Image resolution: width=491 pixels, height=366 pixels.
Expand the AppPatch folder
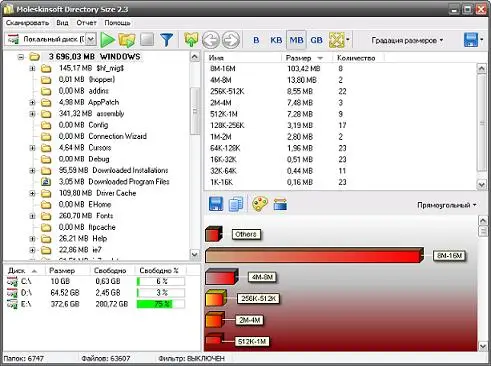point(32,102)
